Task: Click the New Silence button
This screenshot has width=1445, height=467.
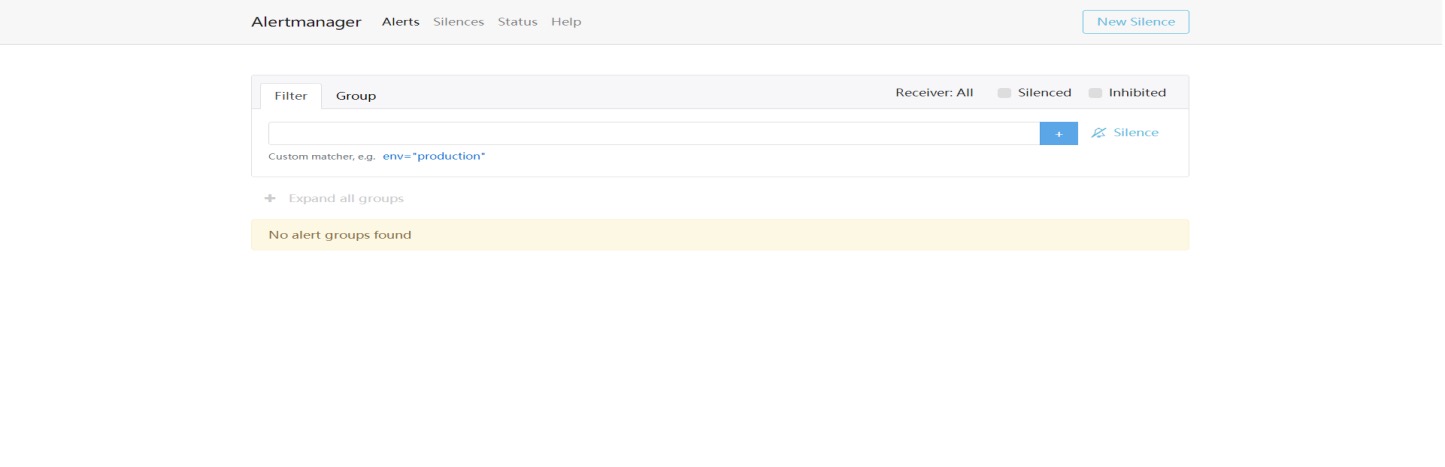Action: [1136, 22]
